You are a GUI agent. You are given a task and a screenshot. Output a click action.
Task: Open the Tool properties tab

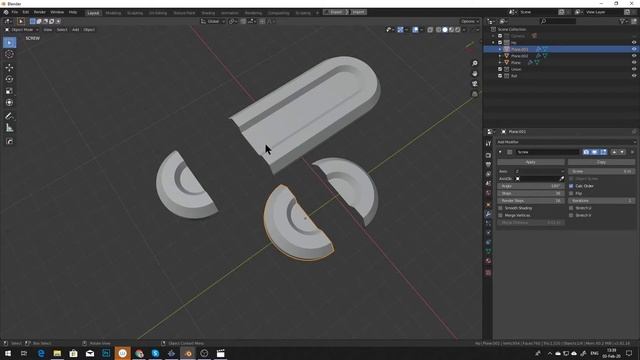click(x=488, y=143)
